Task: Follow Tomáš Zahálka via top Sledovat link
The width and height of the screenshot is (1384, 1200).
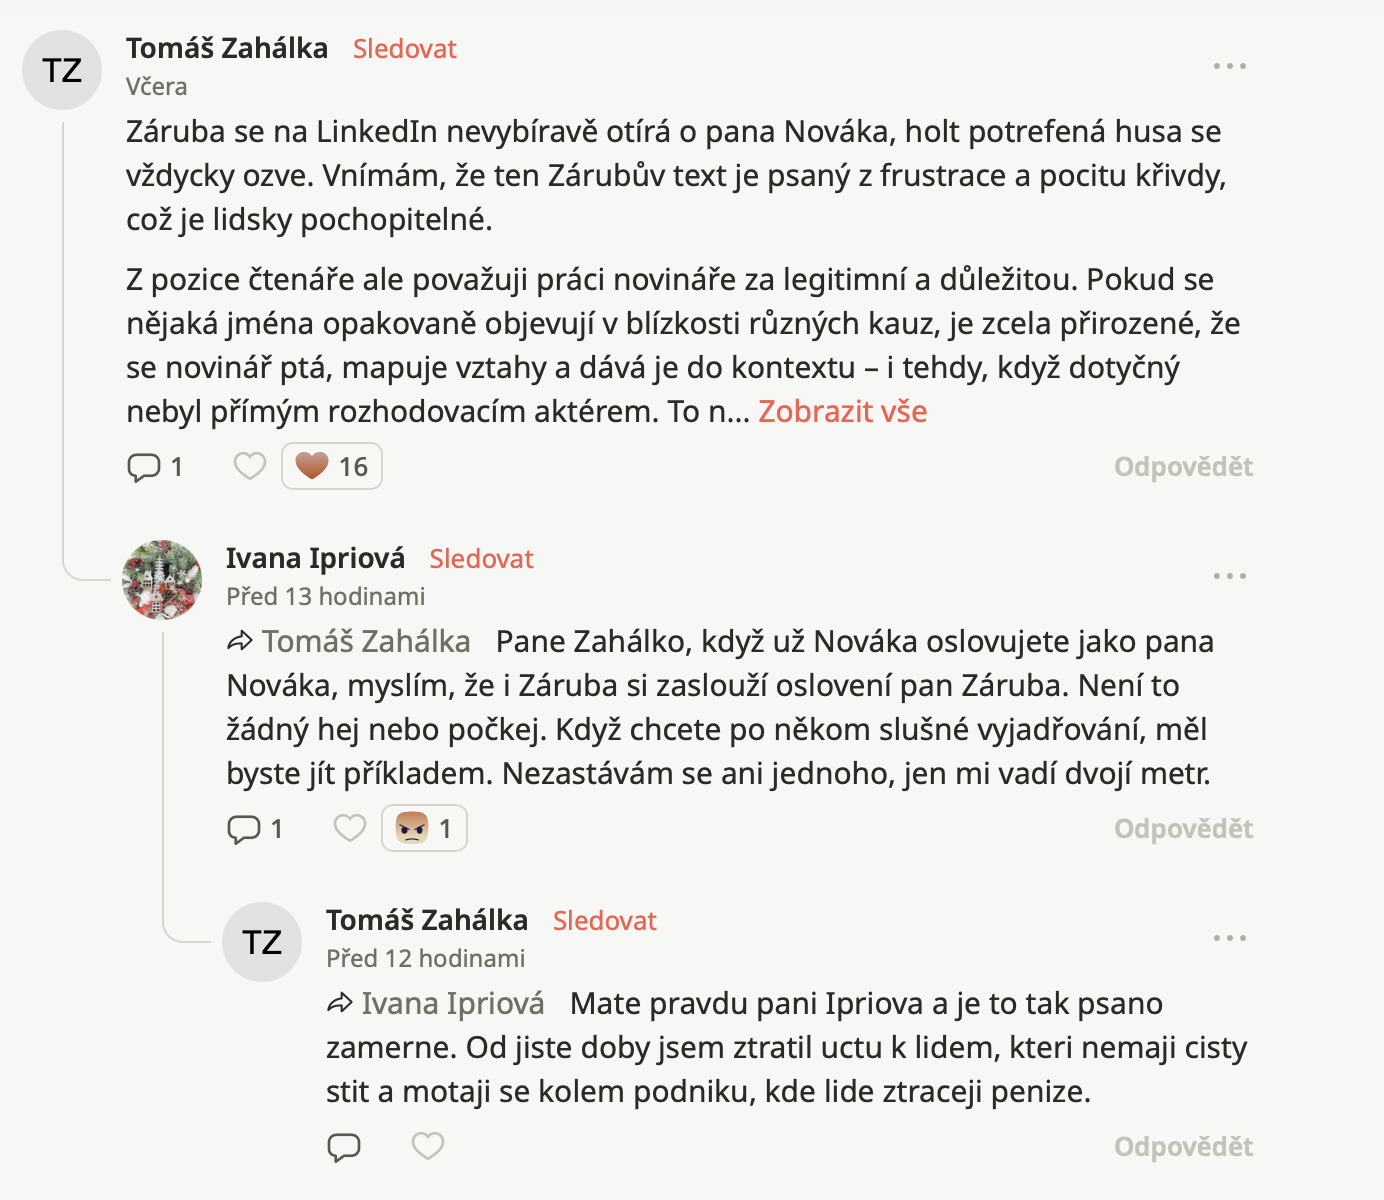Action: coord(404,49)
